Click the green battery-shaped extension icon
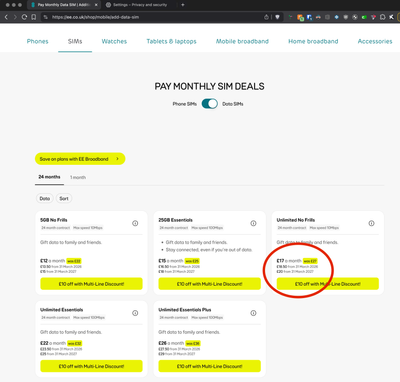Screen dimensions: 400x382 pos(364,17)
